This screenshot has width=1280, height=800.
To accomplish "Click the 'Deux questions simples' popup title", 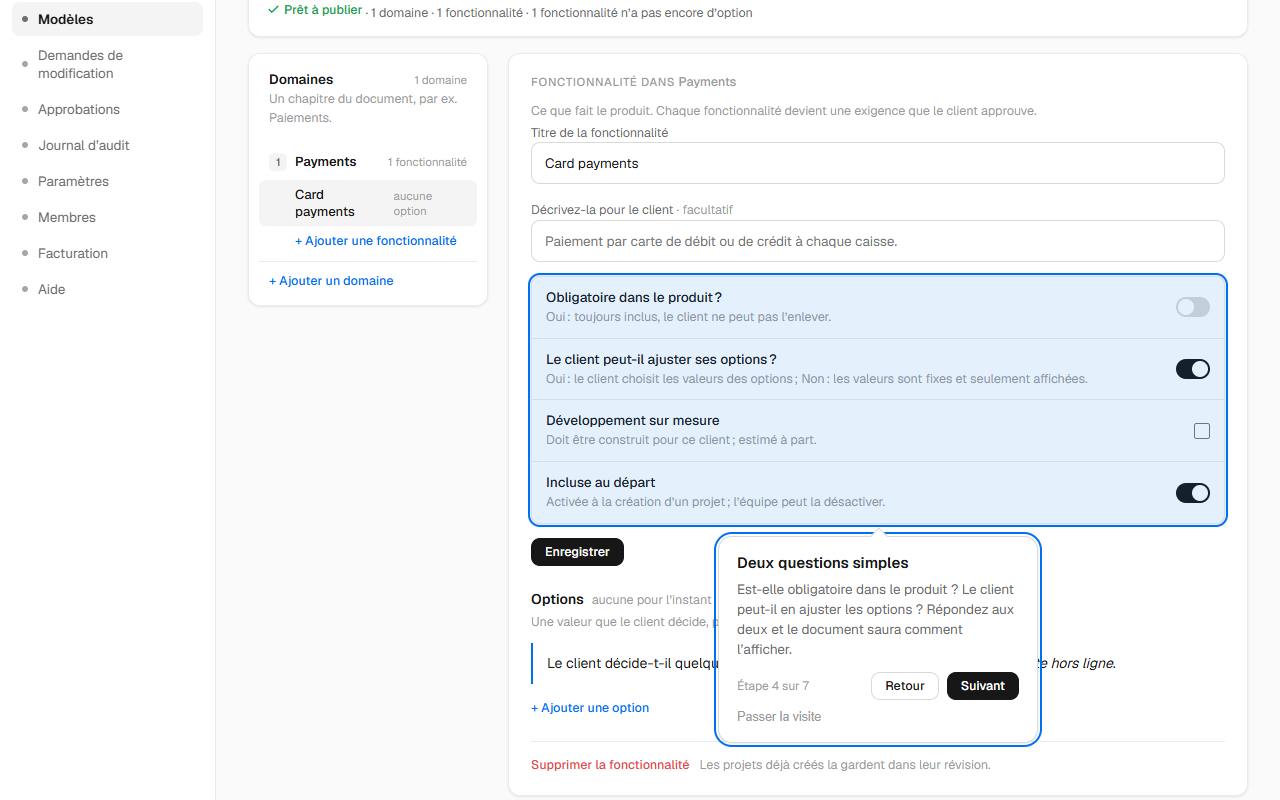I will tap(823, 563).
